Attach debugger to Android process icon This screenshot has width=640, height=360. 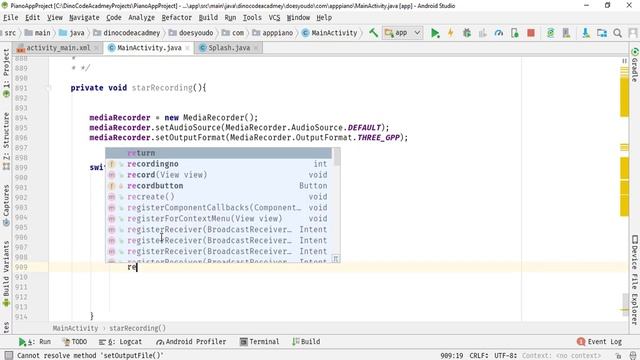click(514, 33)
